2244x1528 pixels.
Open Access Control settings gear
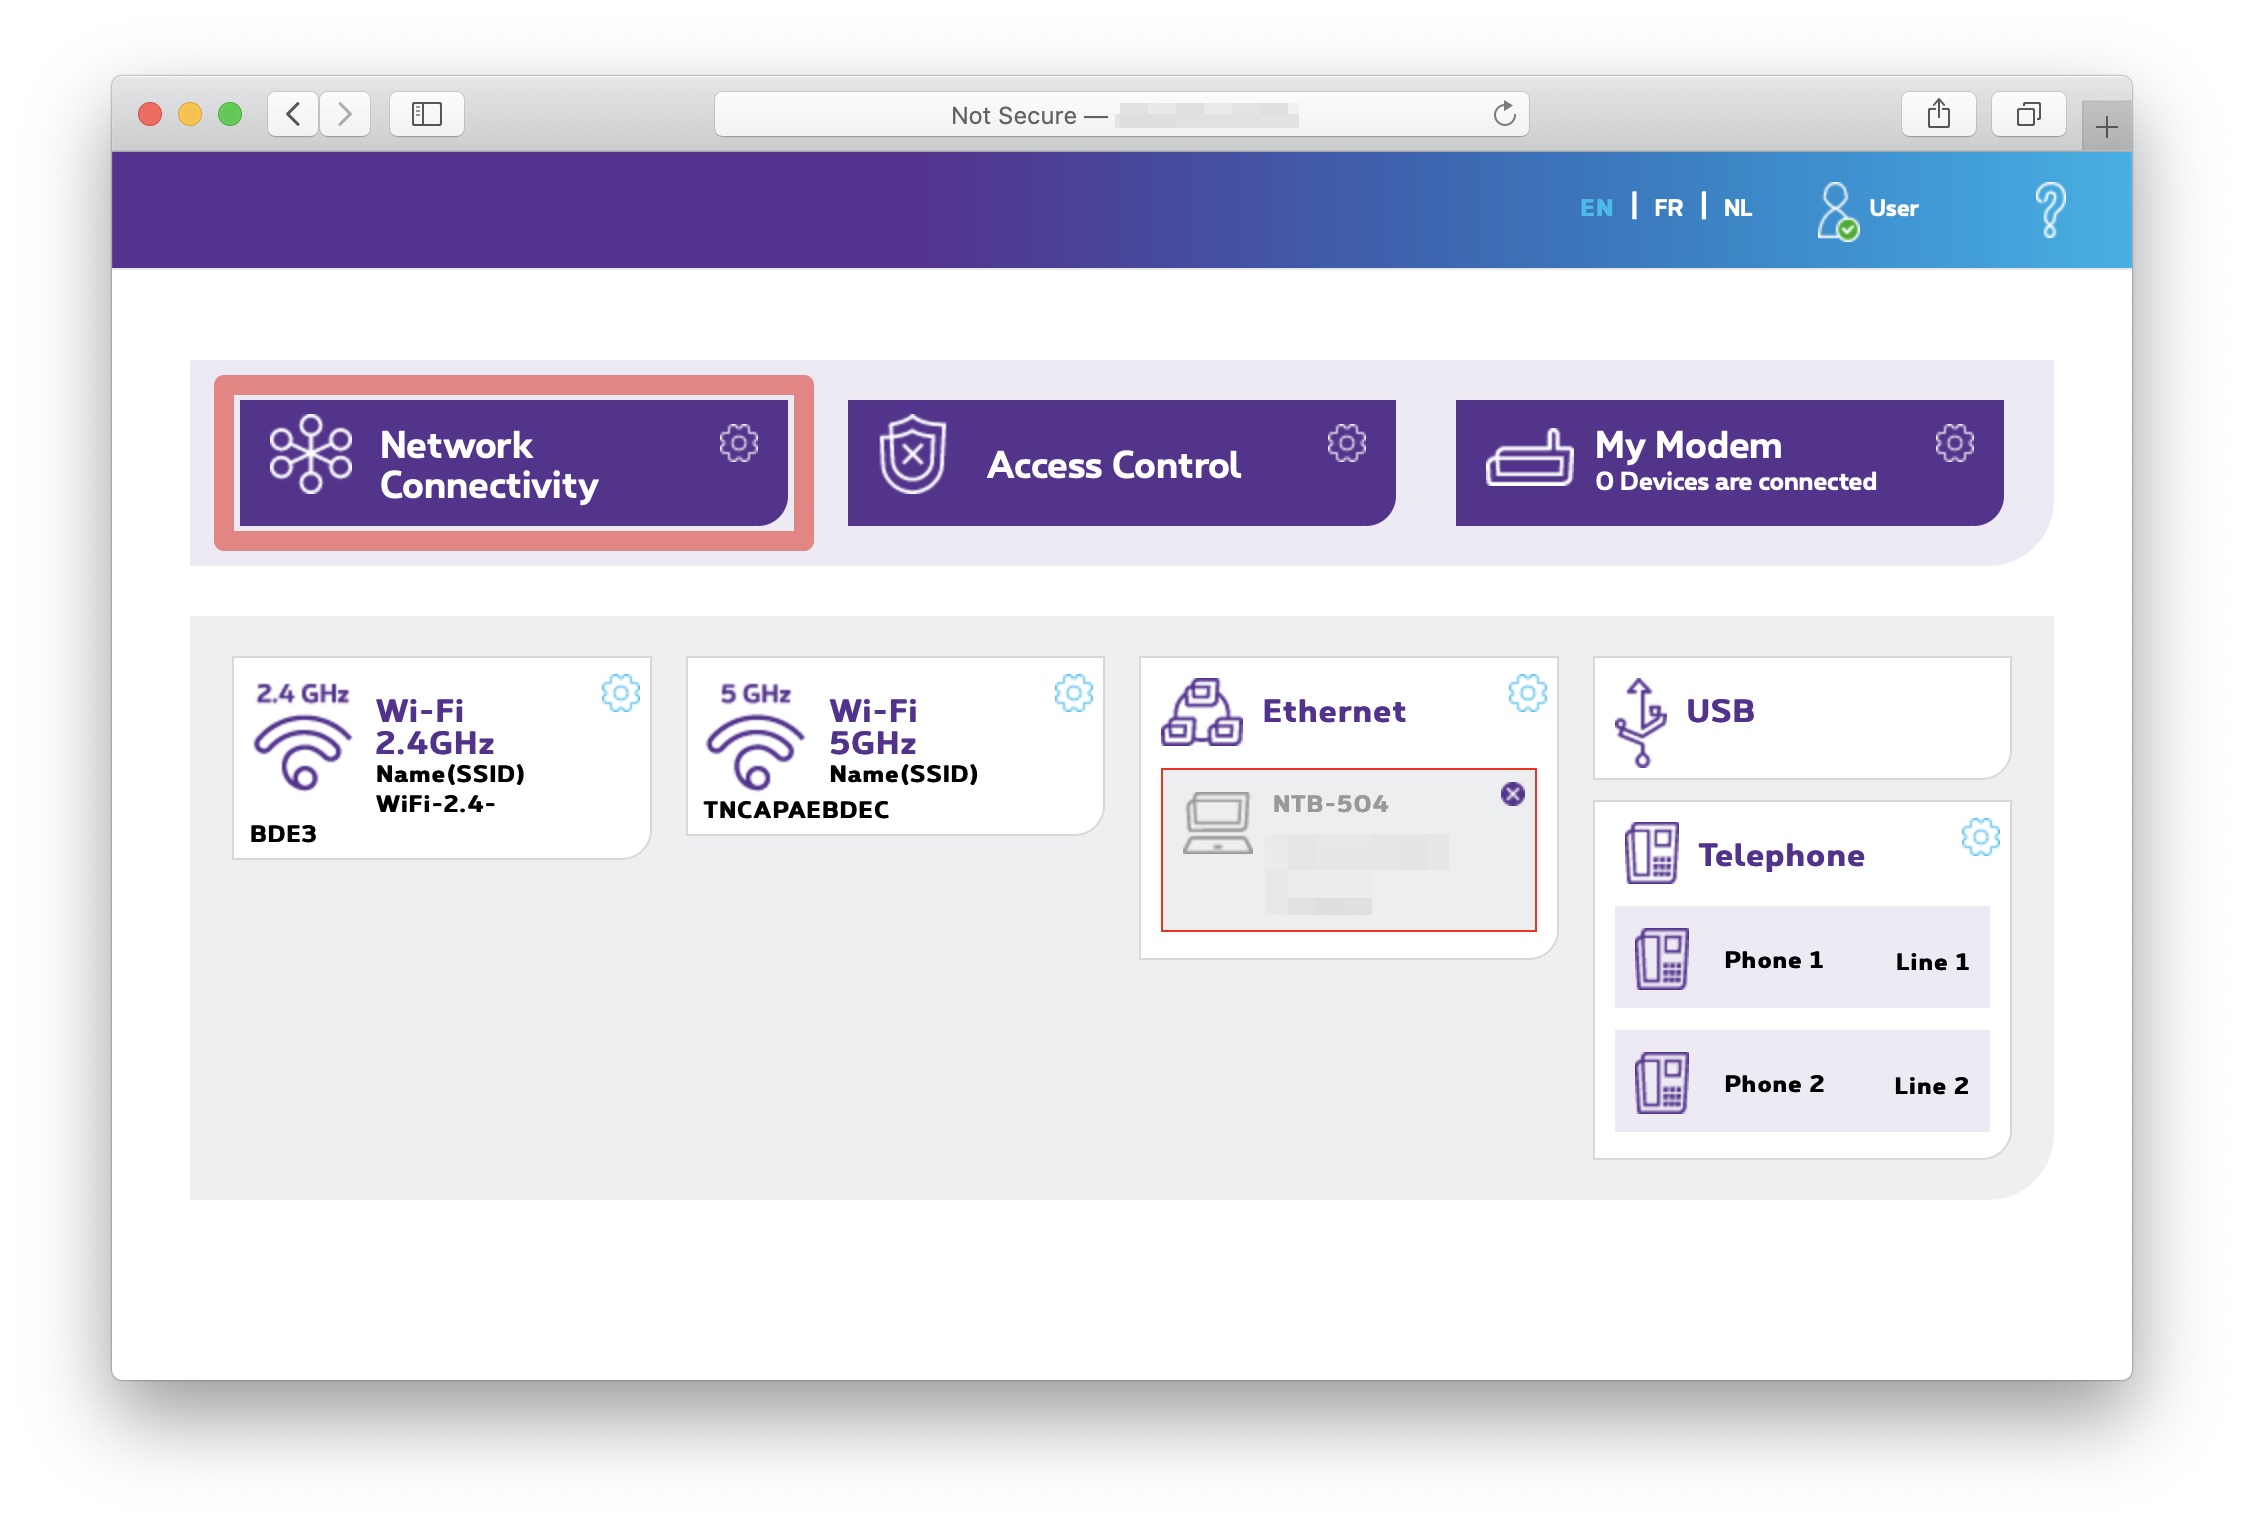point(1347,443)
